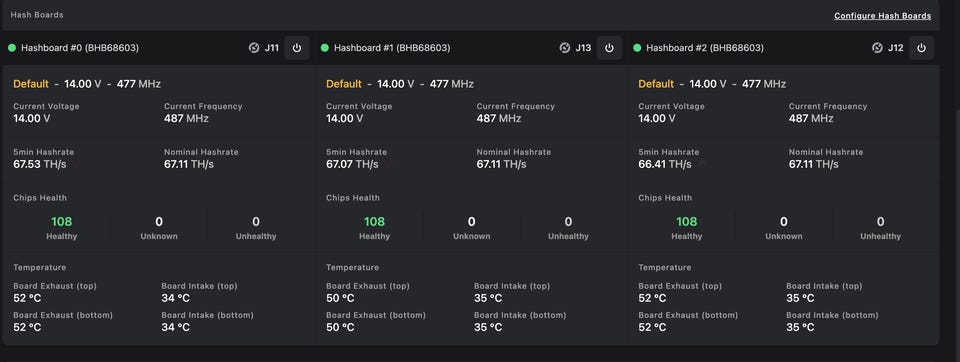
Task: Click Hashboard #1 current voltage 14.00 V
Action: [x=345, y=118]
